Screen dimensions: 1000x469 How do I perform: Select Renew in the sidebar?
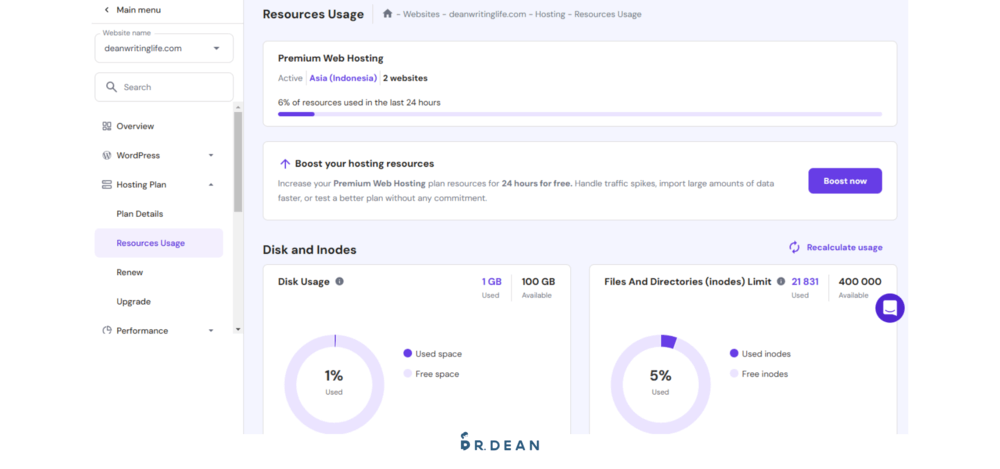tap(130, 272)
